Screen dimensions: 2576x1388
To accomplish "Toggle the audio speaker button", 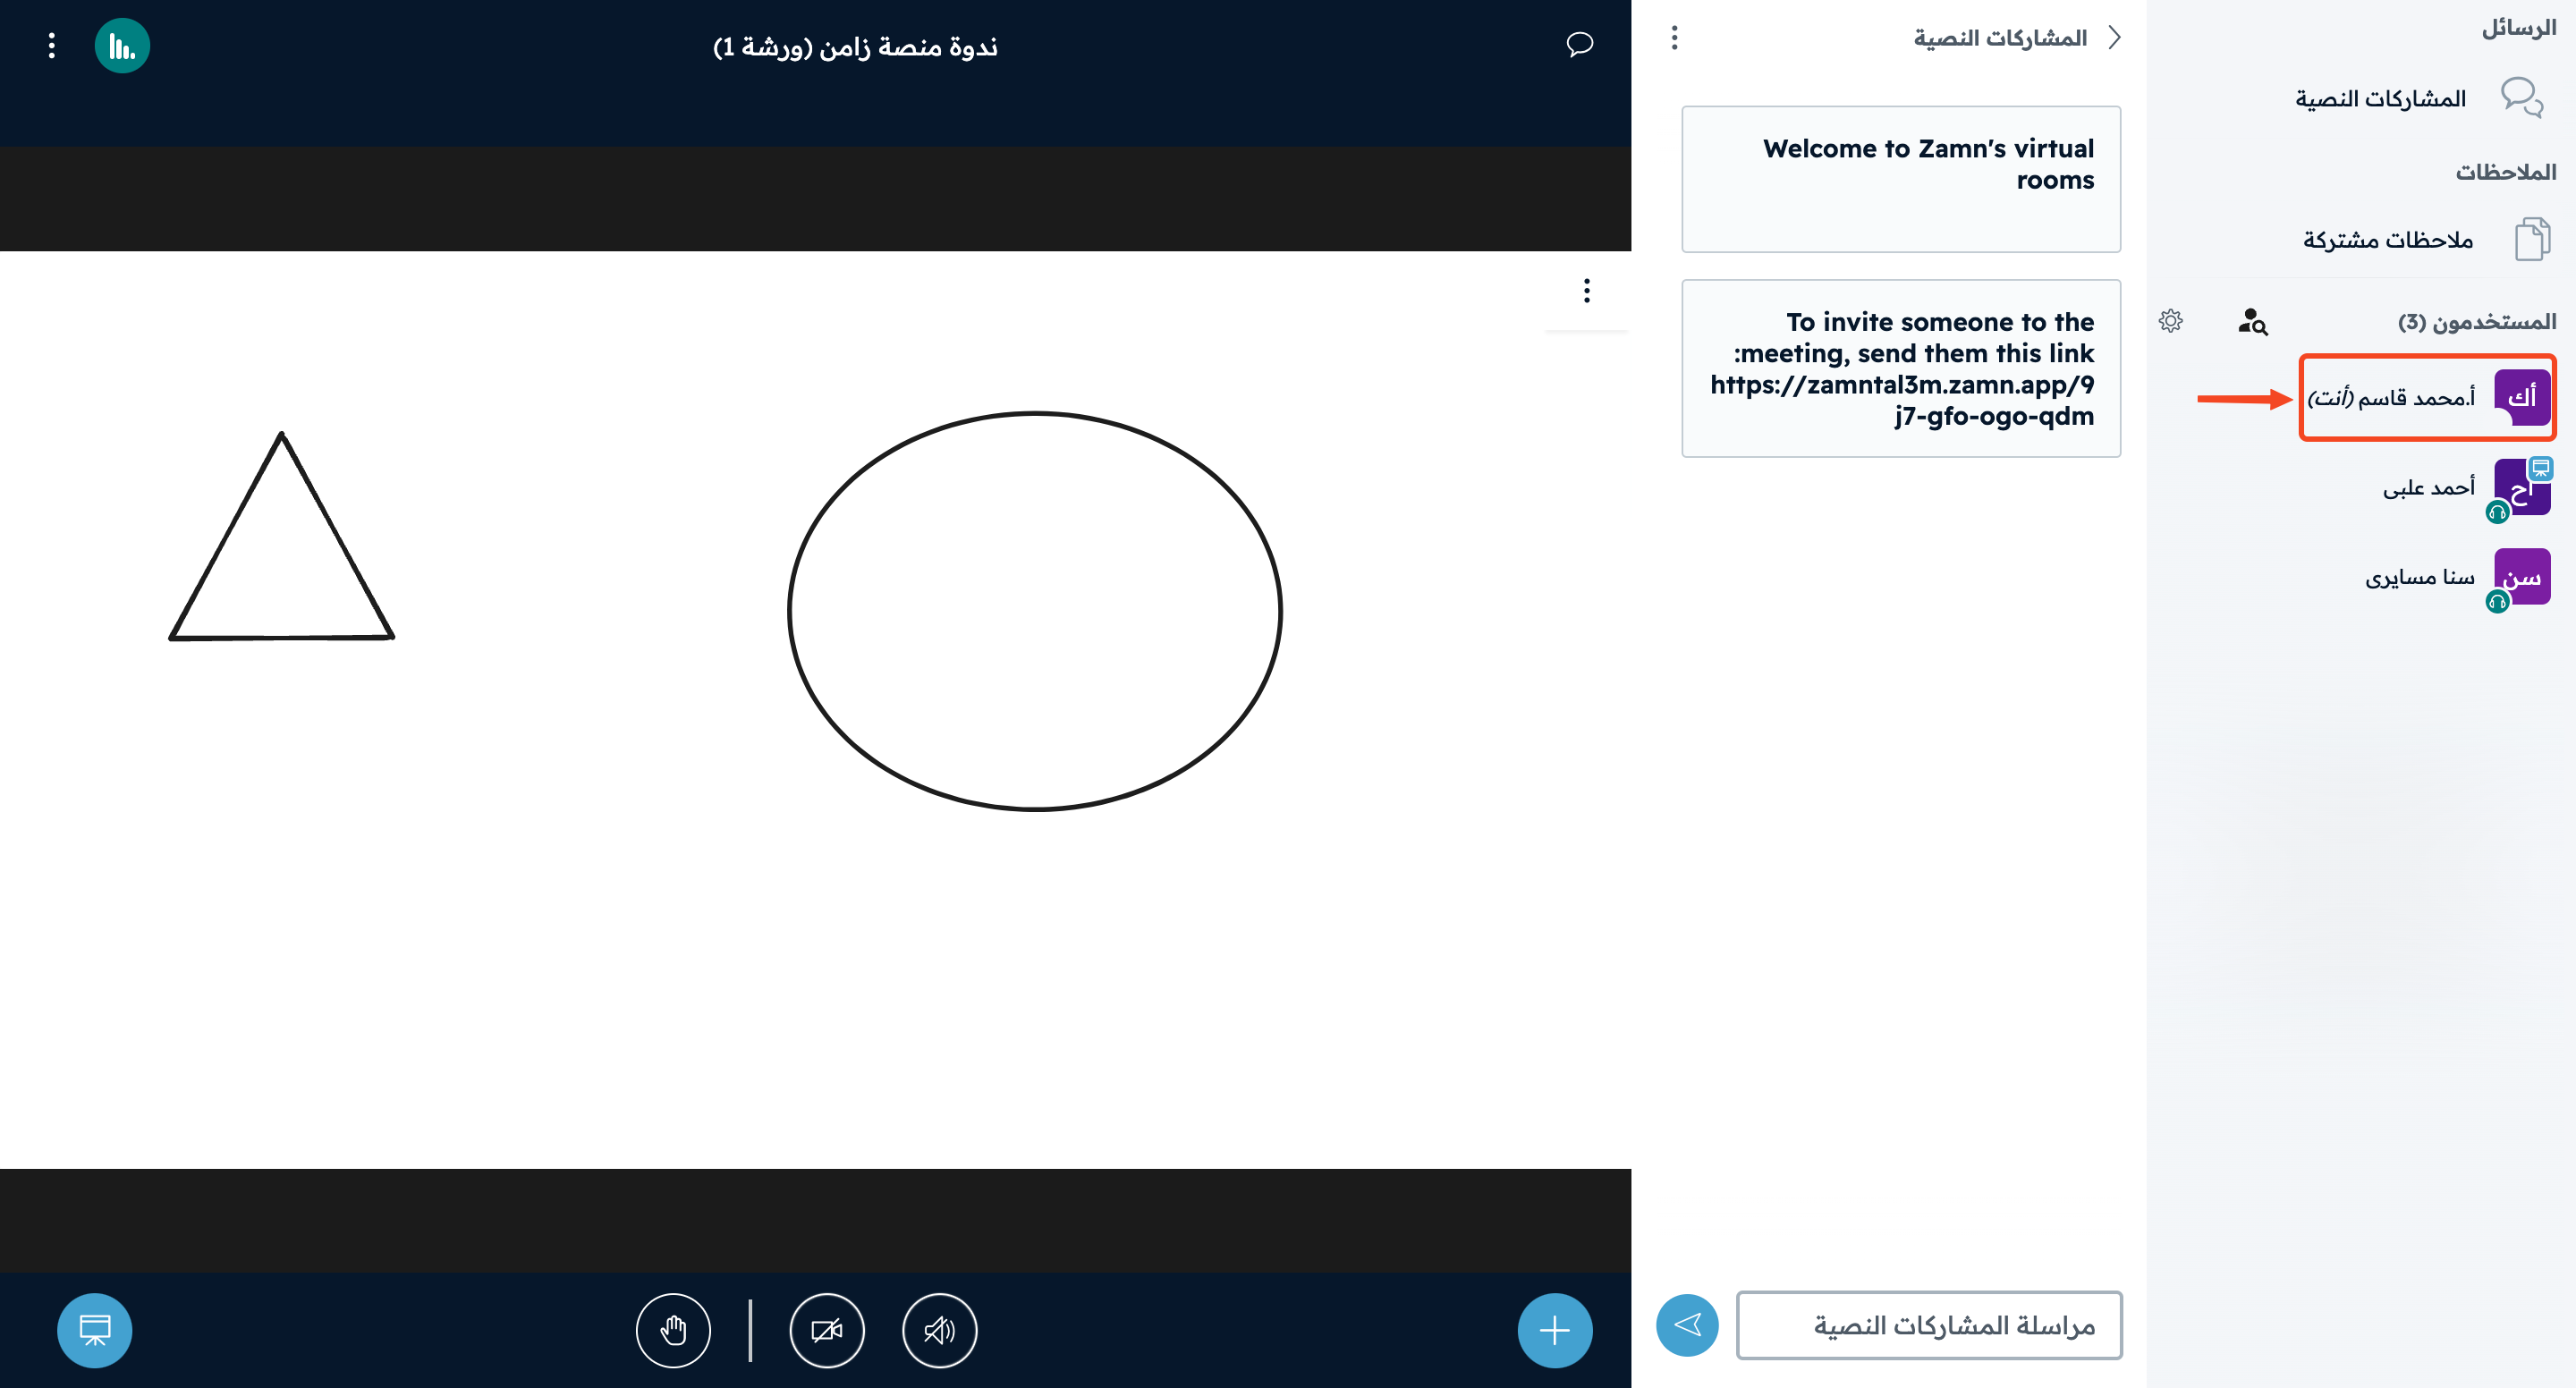I will [x=939, y=1330].
